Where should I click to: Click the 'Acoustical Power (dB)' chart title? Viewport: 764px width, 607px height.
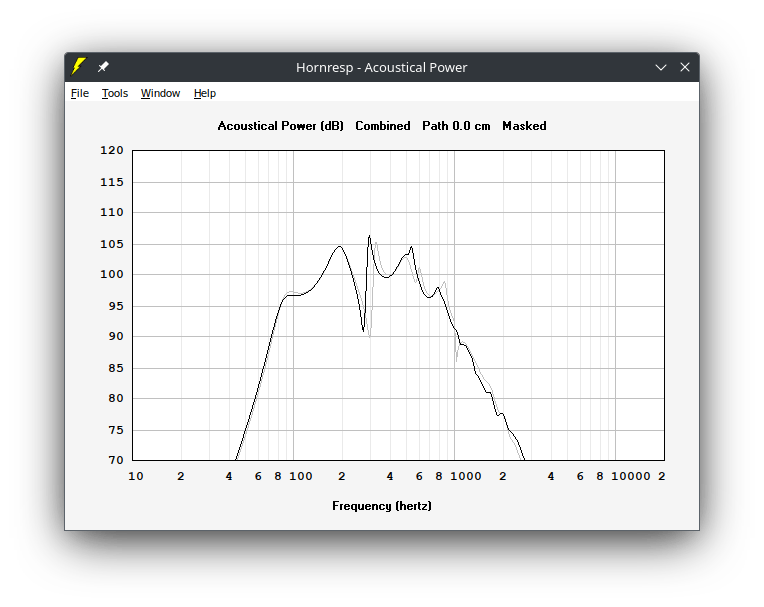click(281, 126)
